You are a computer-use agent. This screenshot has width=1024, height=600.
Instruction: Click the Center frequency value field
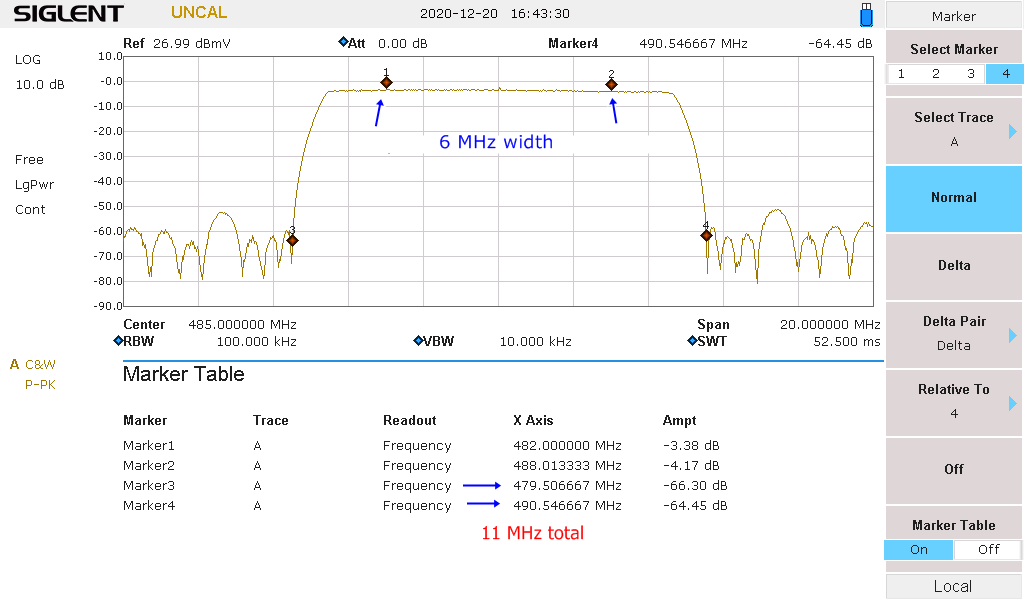(242, 324)
